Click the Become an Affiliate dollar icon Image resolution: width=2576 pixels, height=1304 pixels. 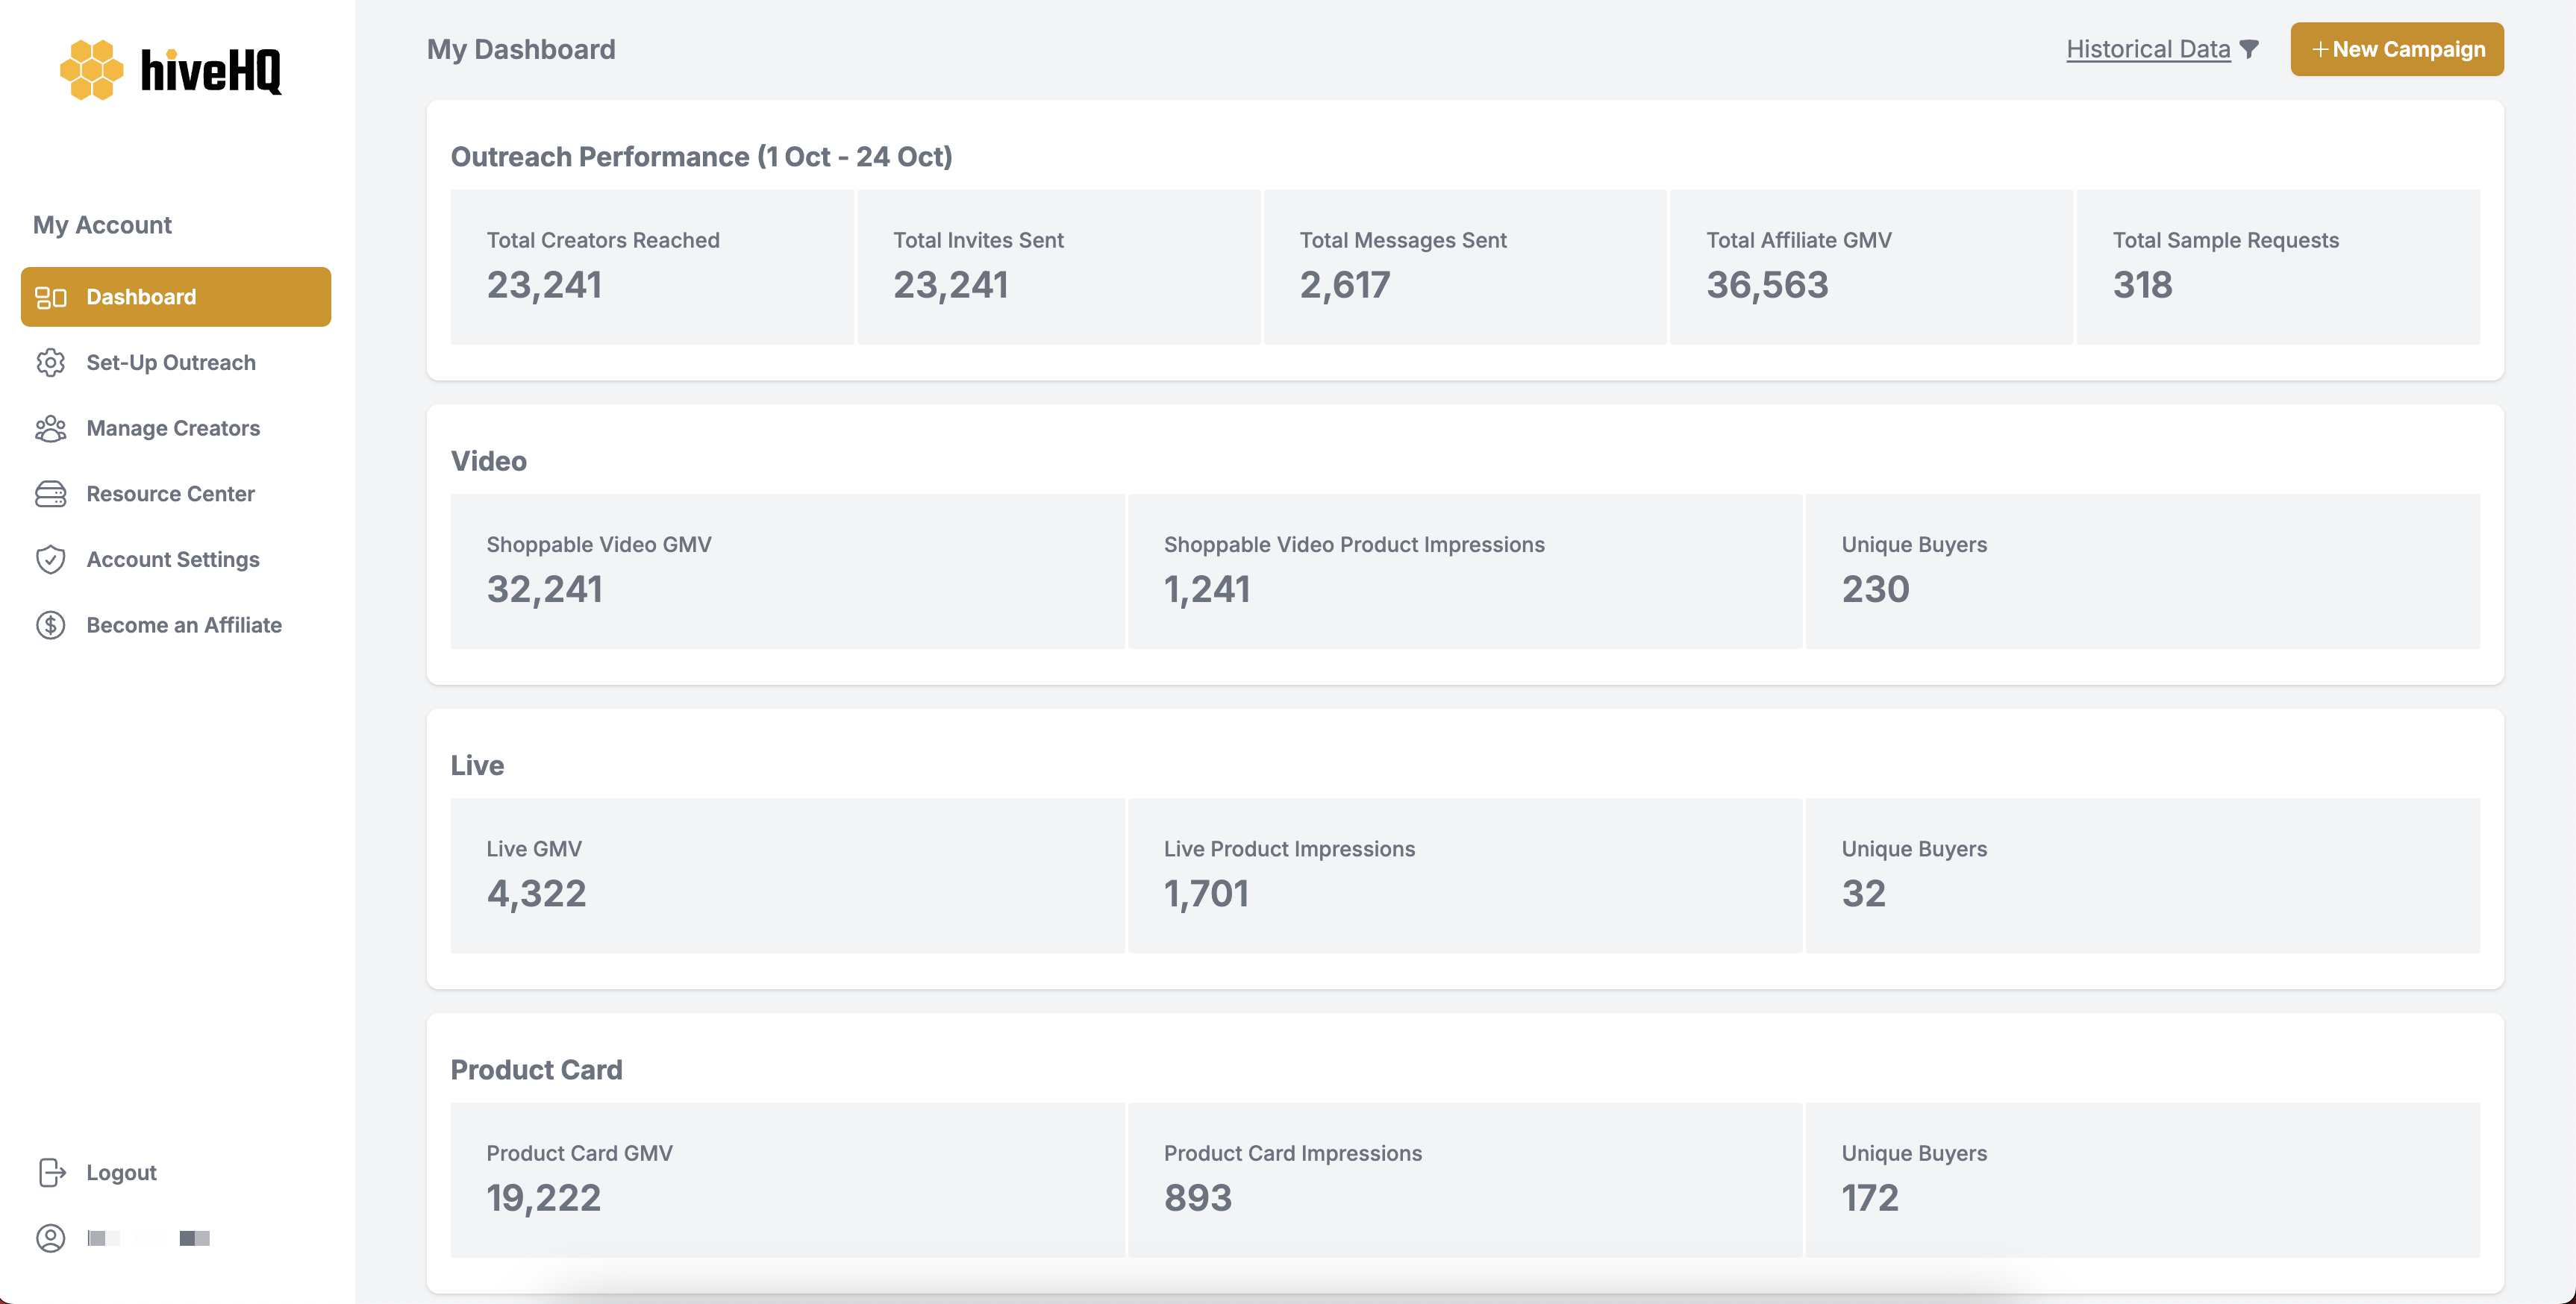(x=51, y=625)
